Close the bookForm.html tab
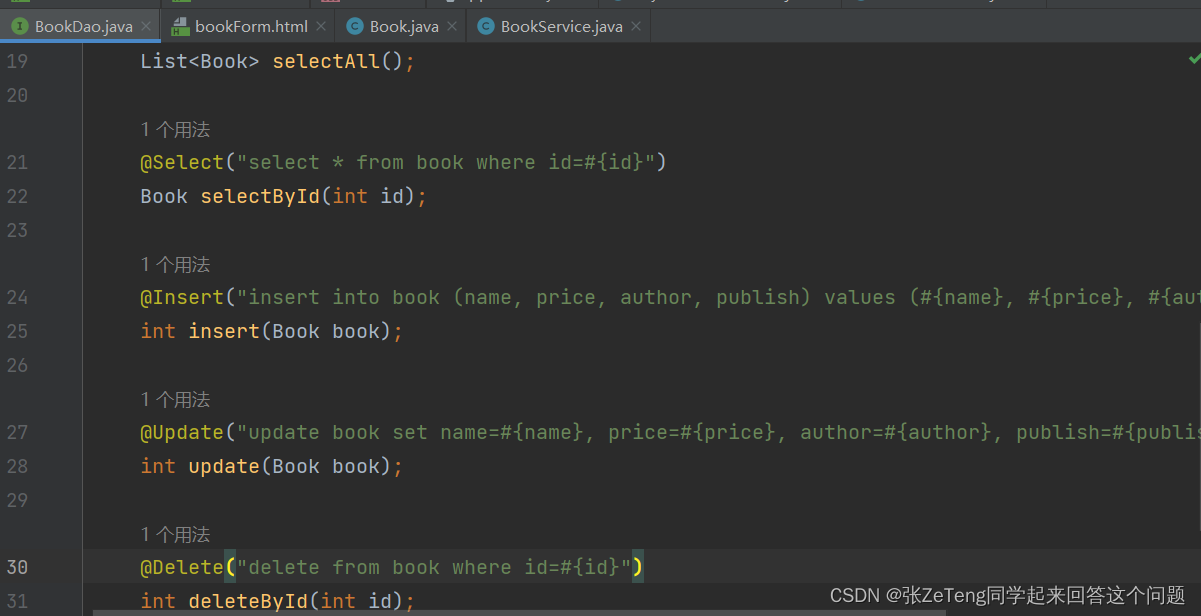The height and width of the screenshot is (616, 1201). 320,27
